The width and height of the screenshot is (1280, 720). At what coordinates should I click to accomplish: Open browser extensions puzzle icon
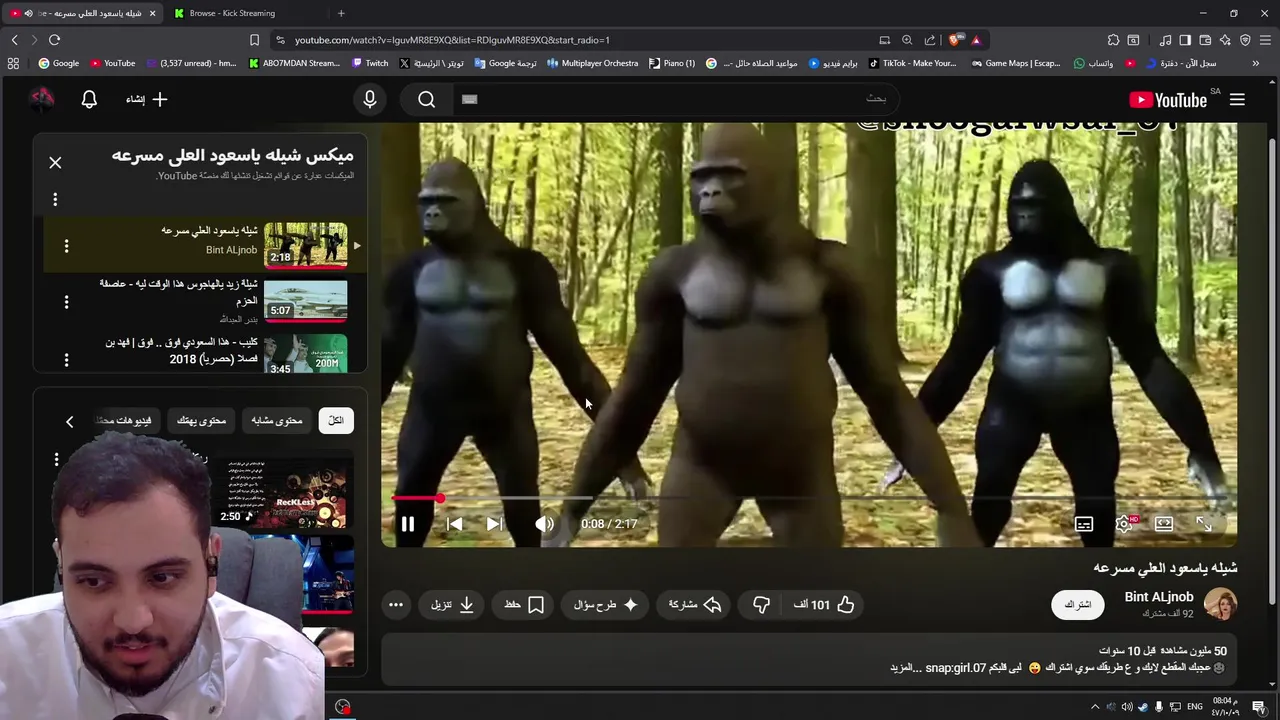coord(1113,40)
